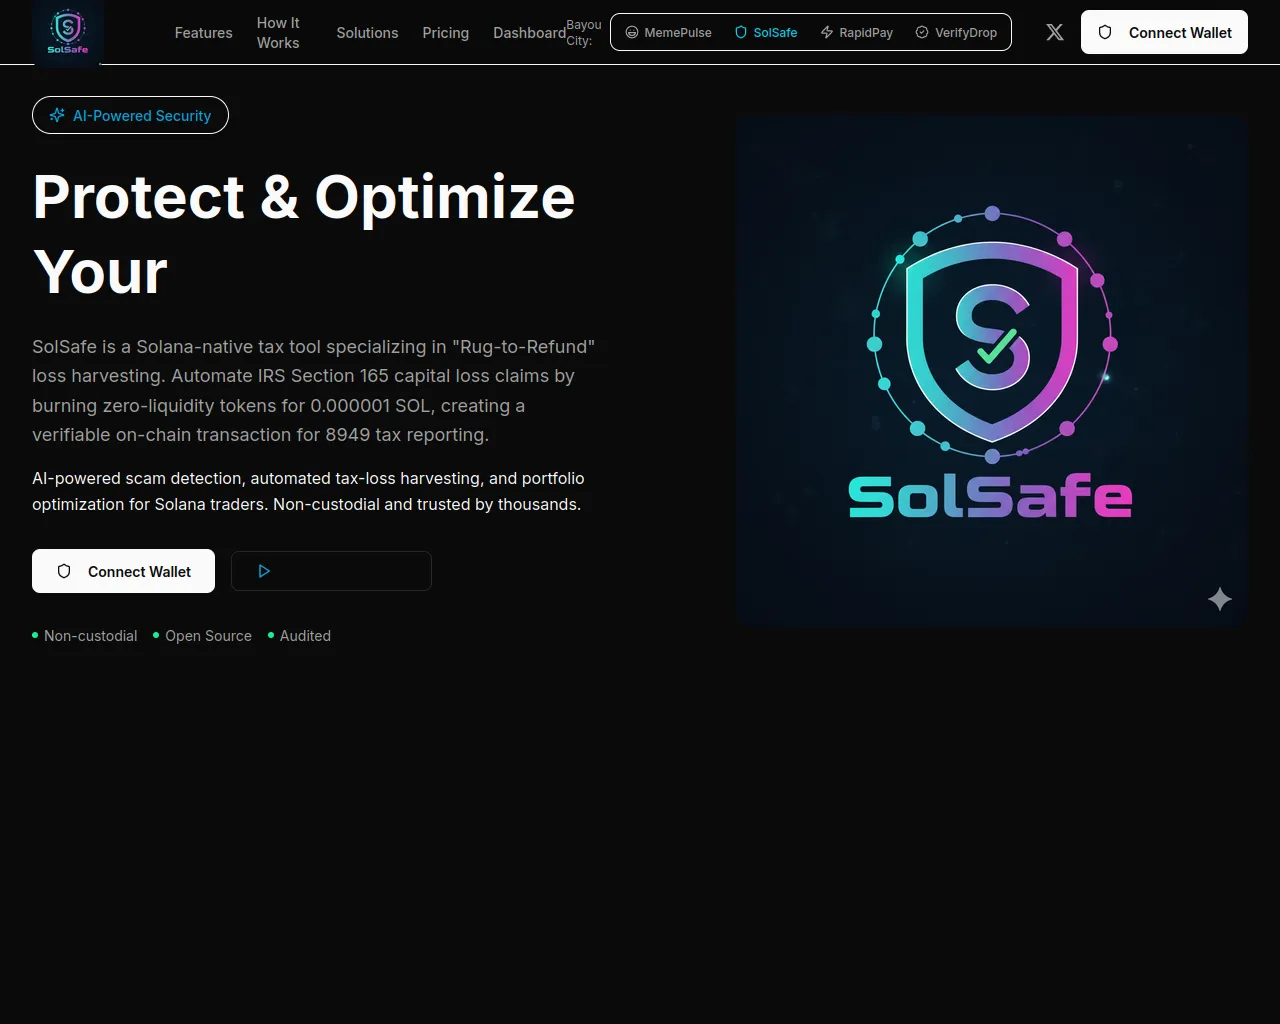Select the SolSafe tab in Bayou City
The height and width of the screenshot is (1024, 1280).
pos(766,32)
